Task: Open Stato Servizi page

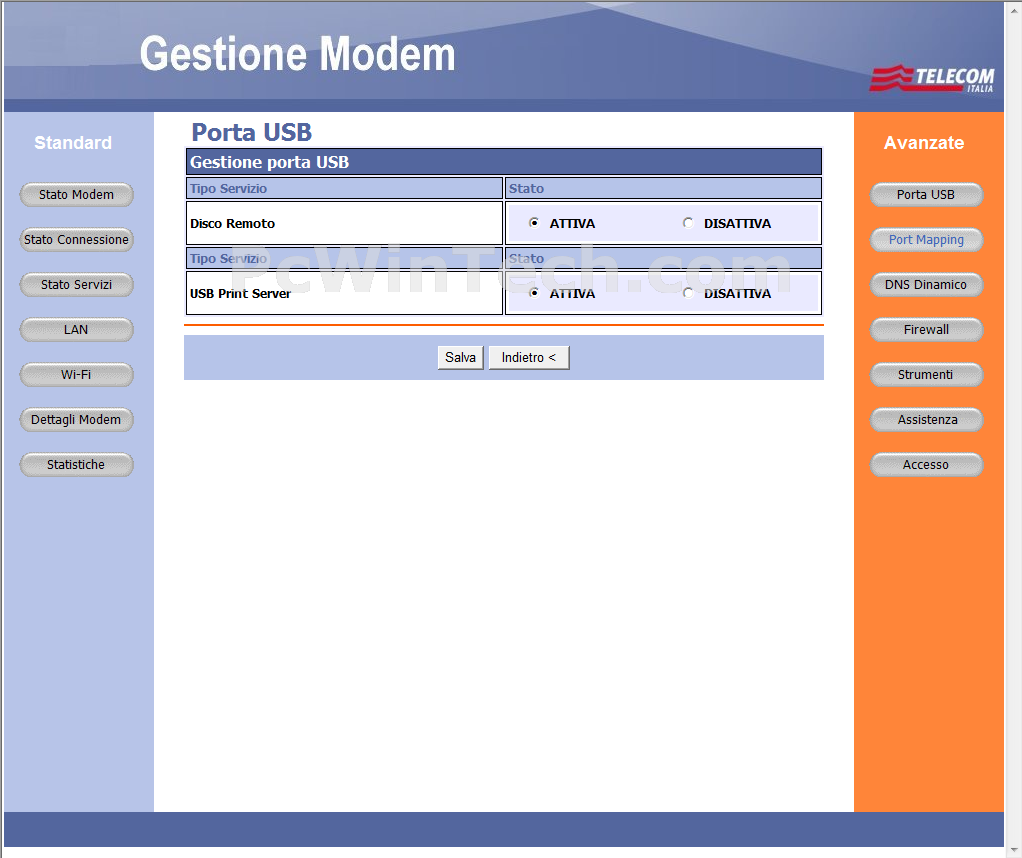Action: [x=76, y=284]
